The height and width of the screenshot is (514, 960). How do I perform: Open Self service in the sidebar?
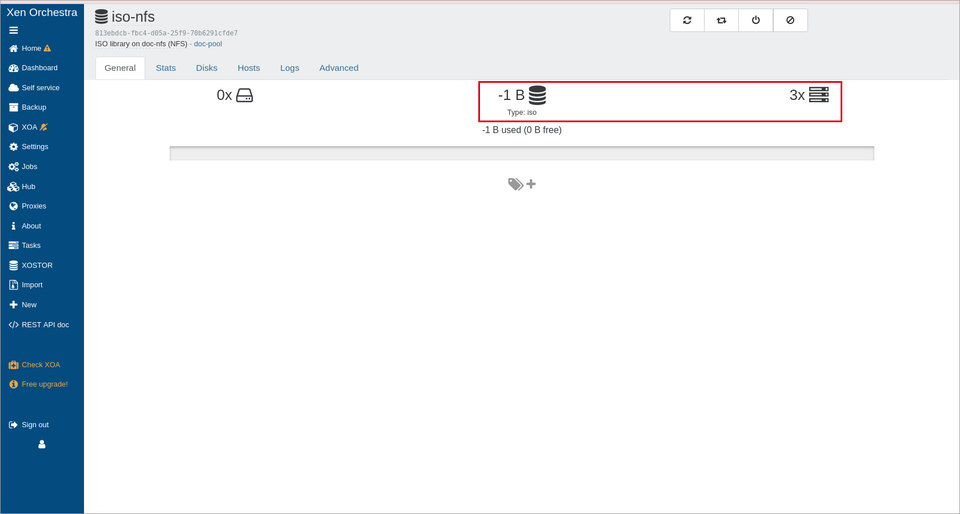[34, 88]
